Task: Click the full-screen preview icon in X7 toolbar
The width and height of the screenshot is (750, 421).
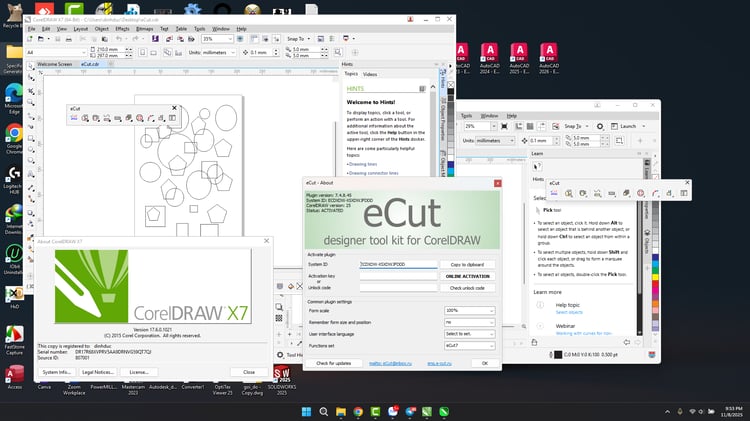Action: (240, 39)
